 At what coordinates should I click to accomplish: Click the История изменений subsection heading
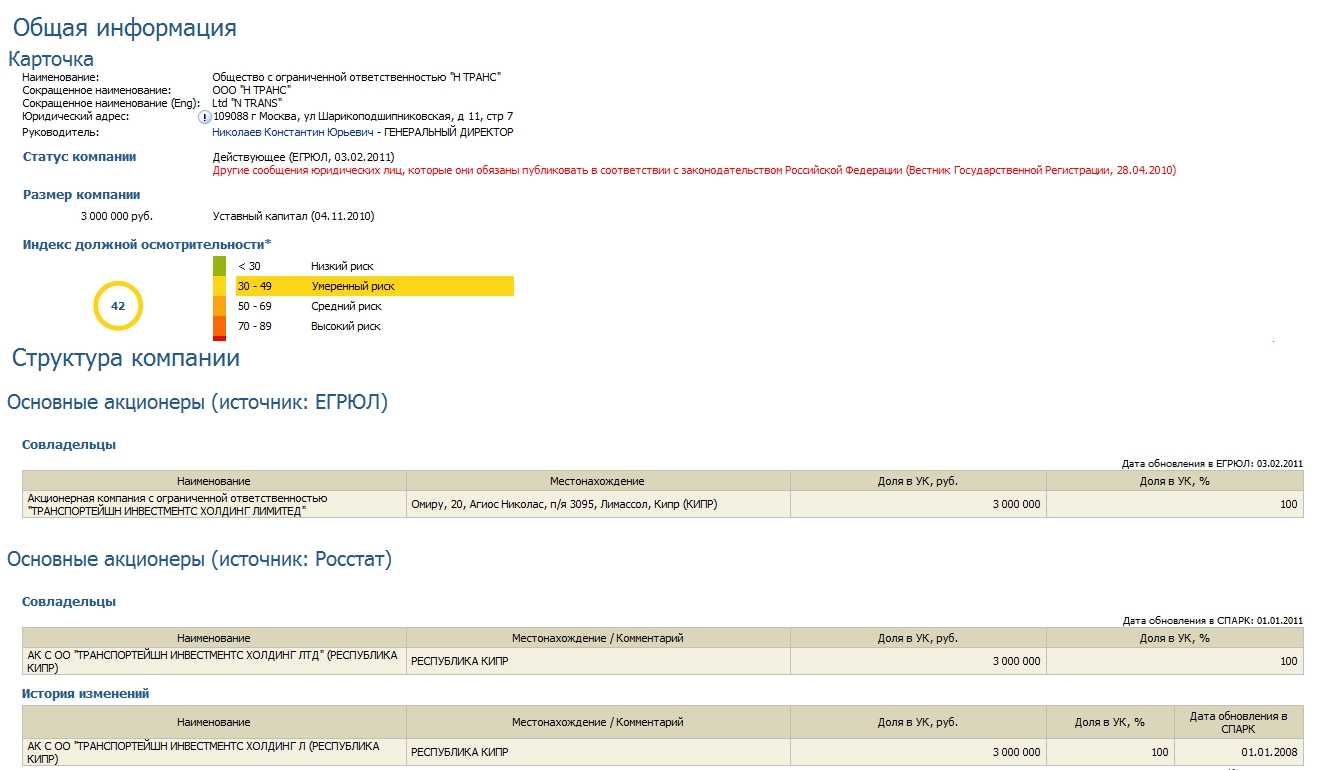(x=85, y=693)
